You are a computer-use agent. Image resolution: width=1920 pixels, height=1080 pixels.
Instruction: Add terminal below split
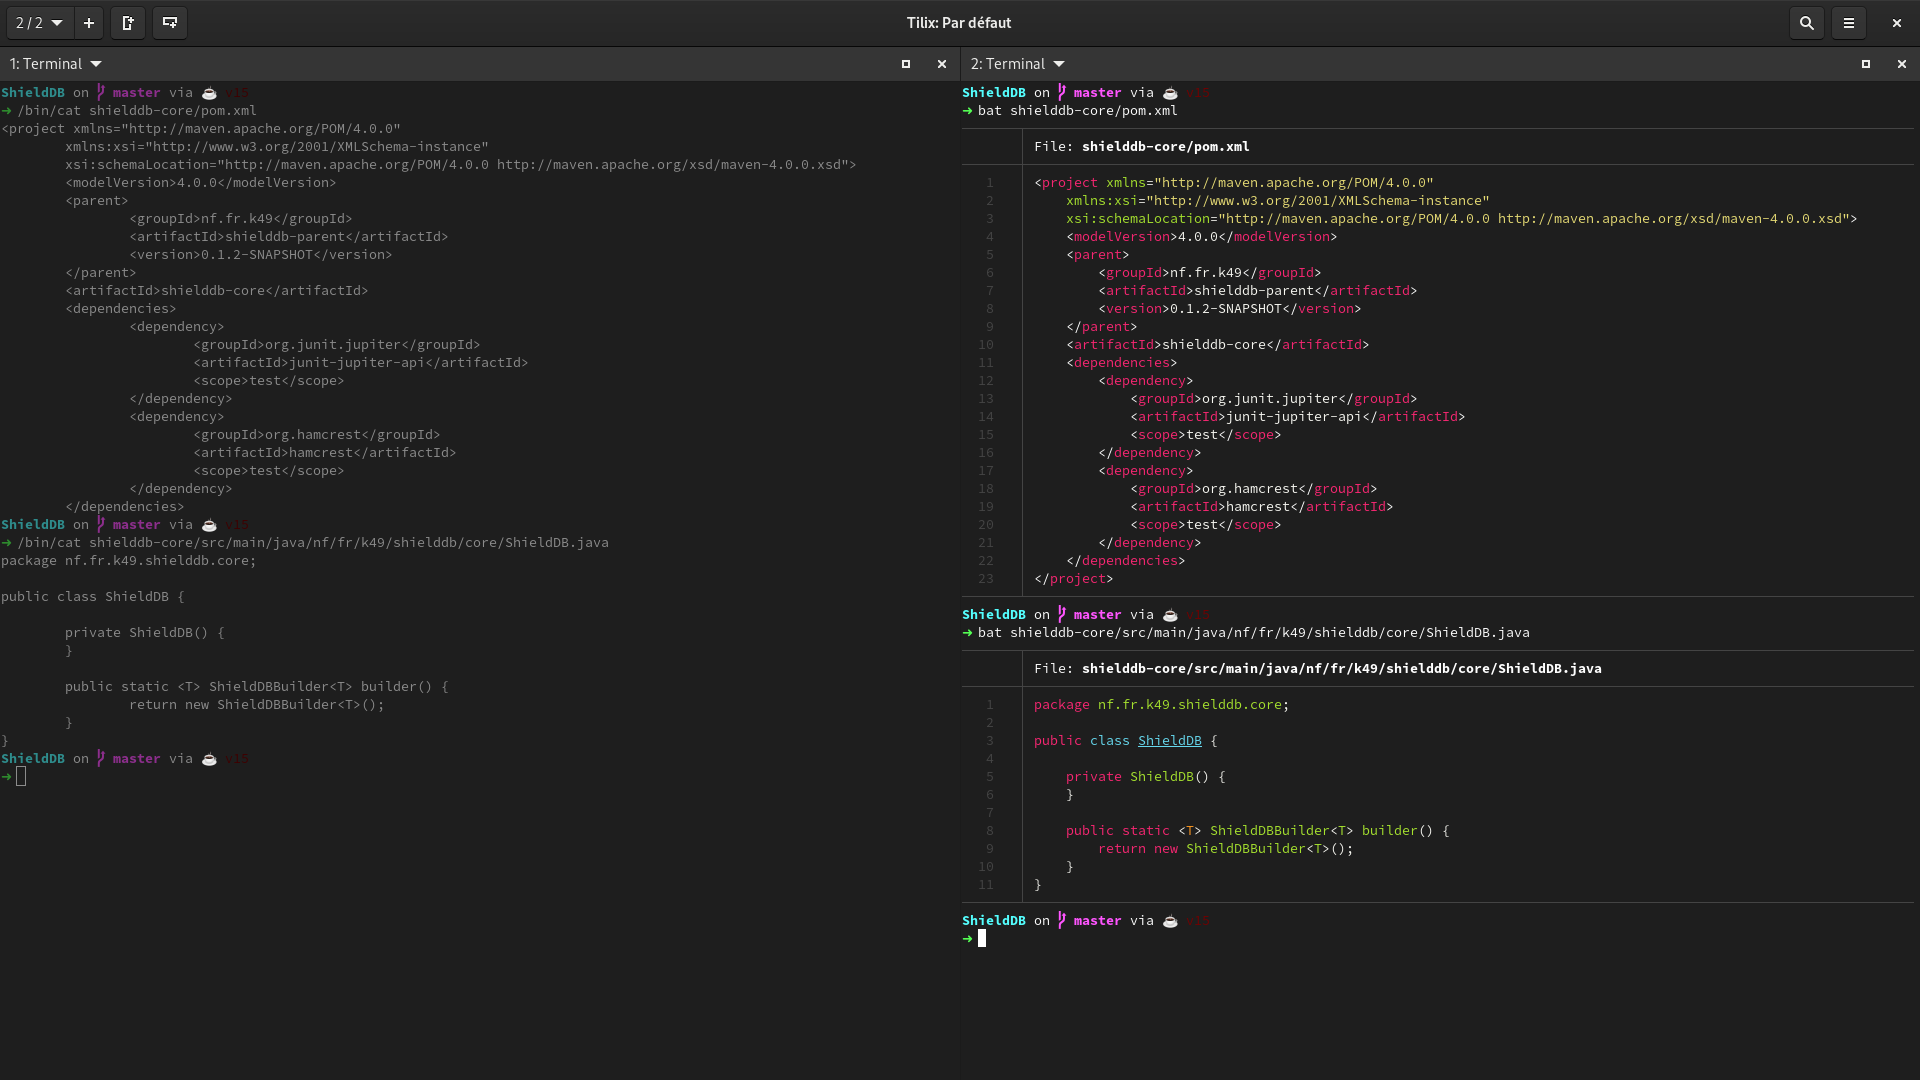[x=170, y=22]
